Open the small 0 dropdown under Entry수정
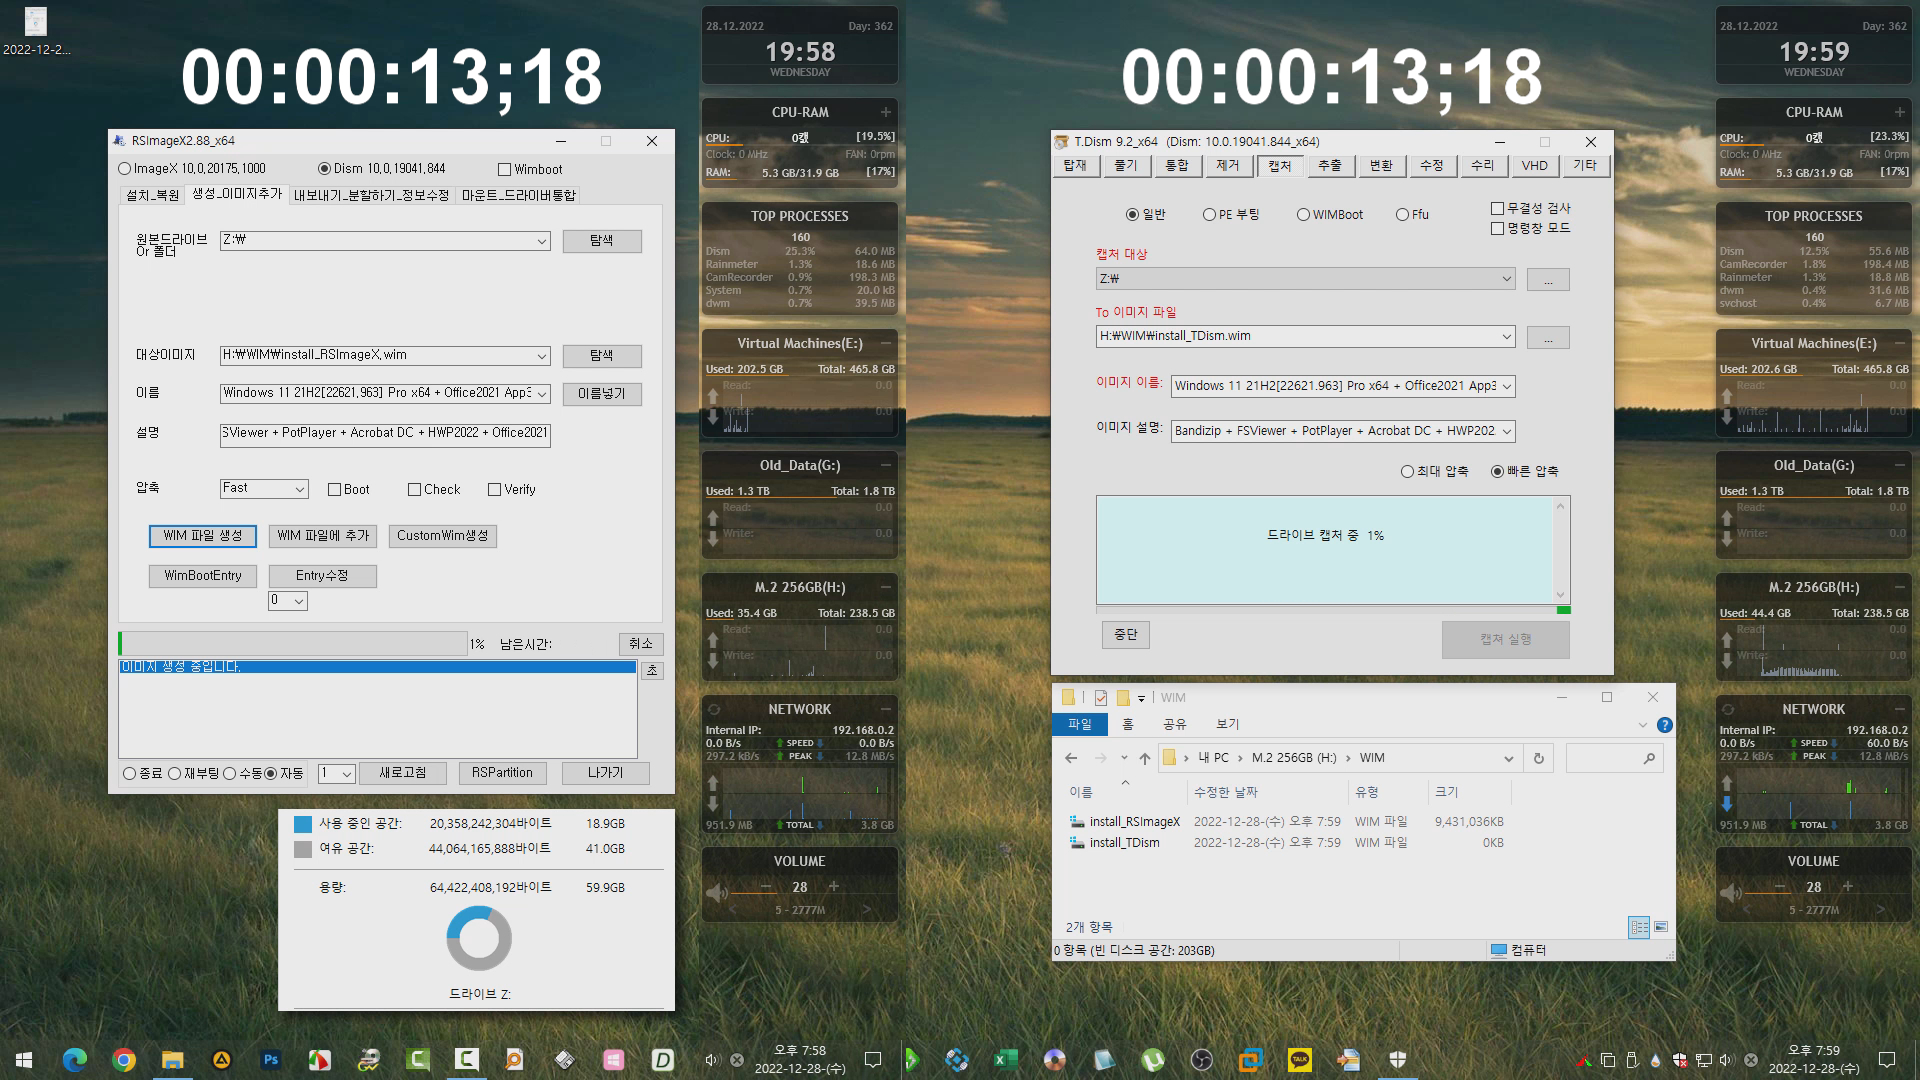Image resolution: width=1920 pixels, height=1080 pixels. tap(298, 601)
